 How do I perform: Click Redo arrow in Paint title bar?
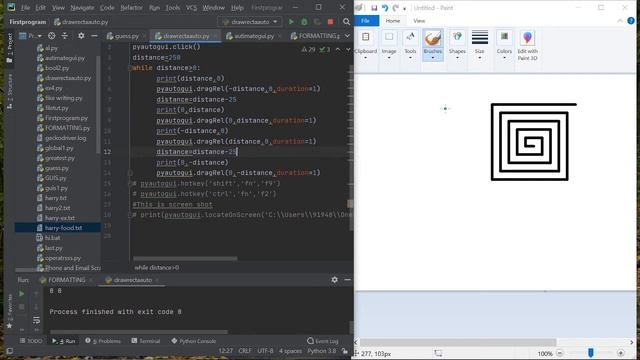pos(395,8)
